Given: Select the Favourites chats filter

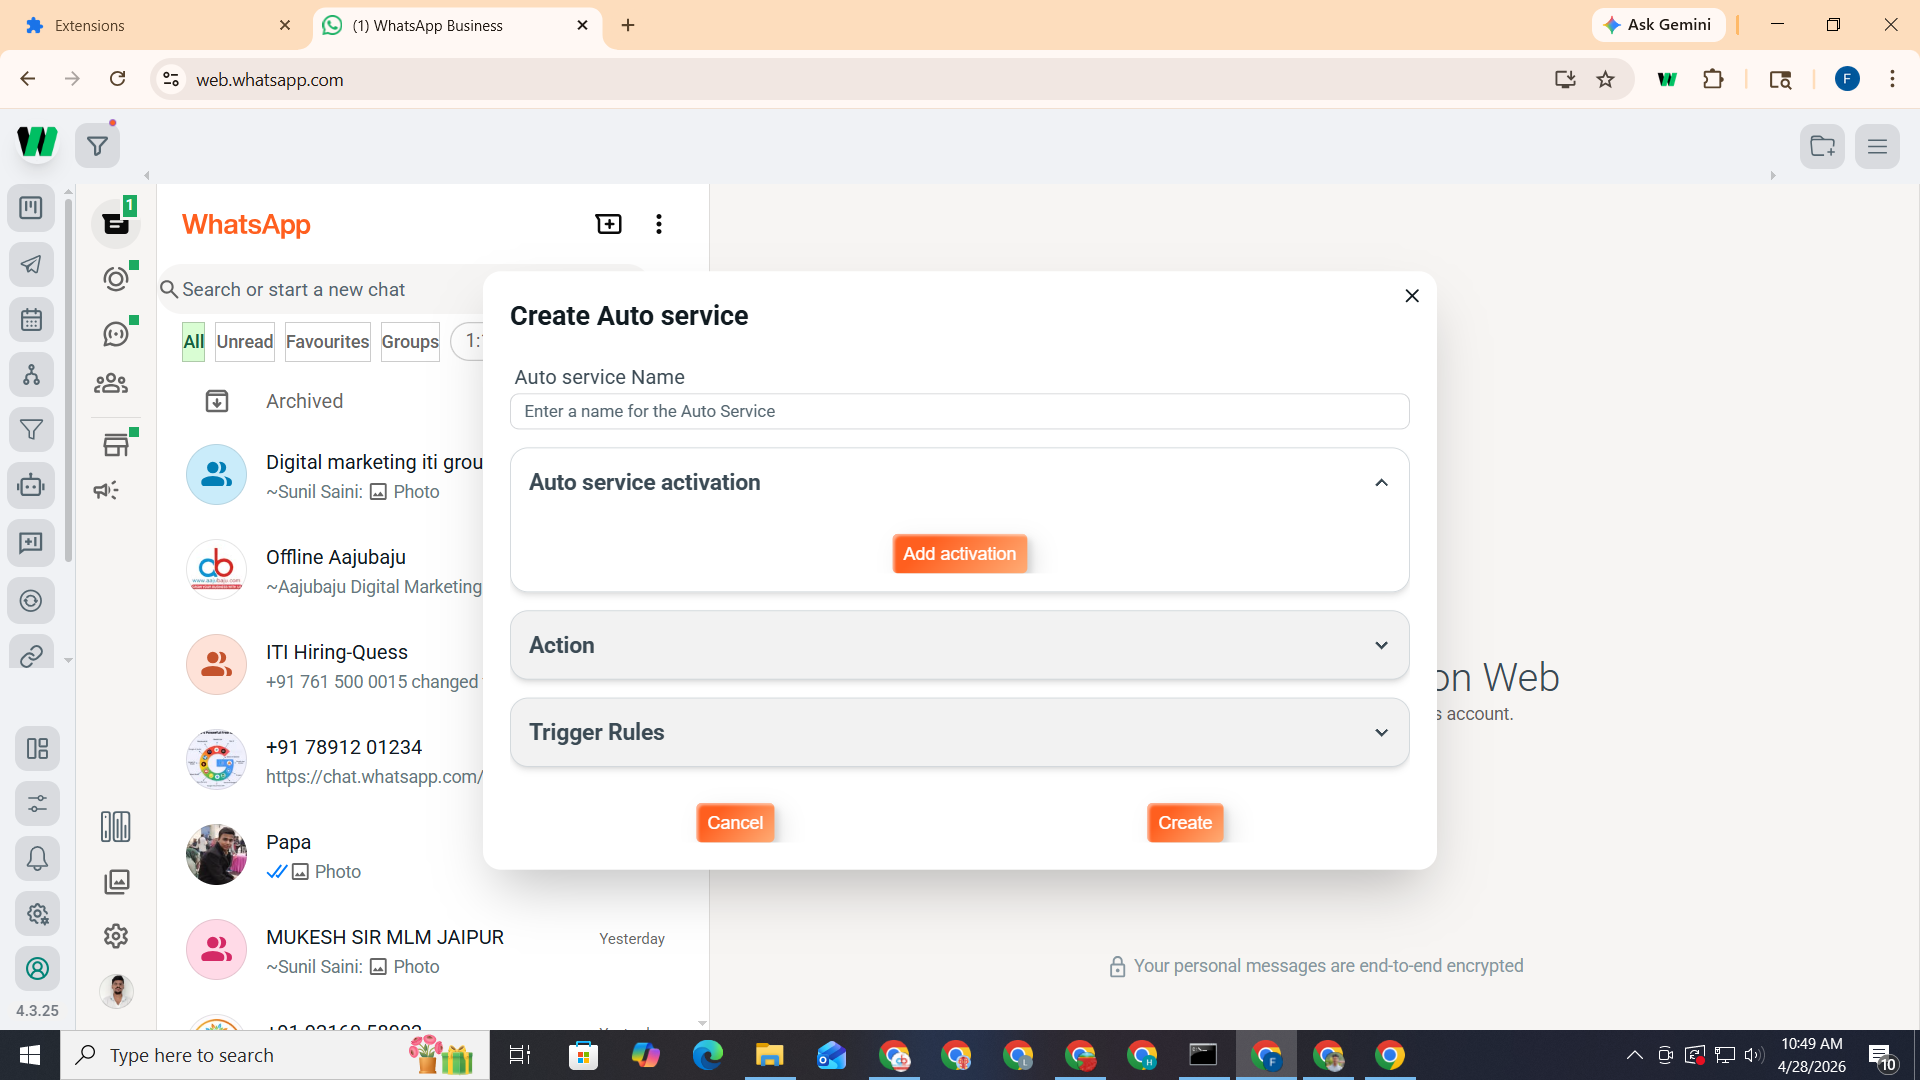Looking at the screenshot, I should pos(328,342).
